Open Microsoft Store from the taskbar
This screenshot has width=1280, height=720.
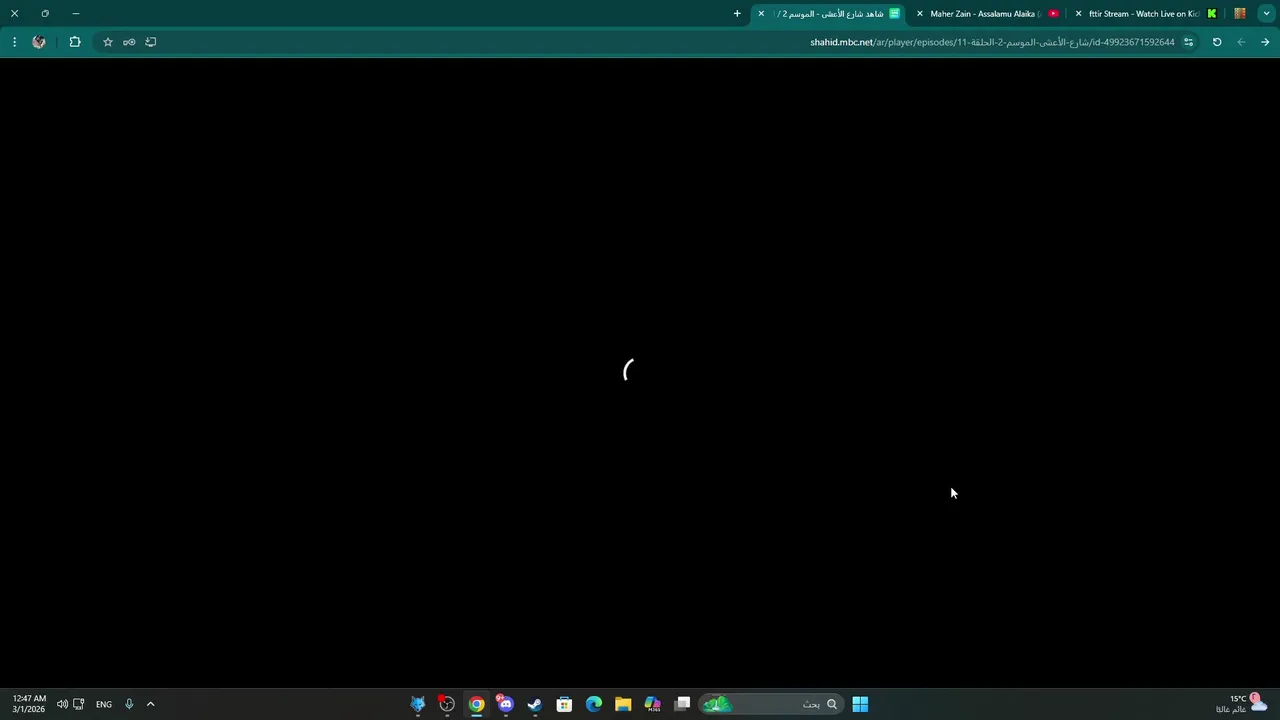coord(564,704)
